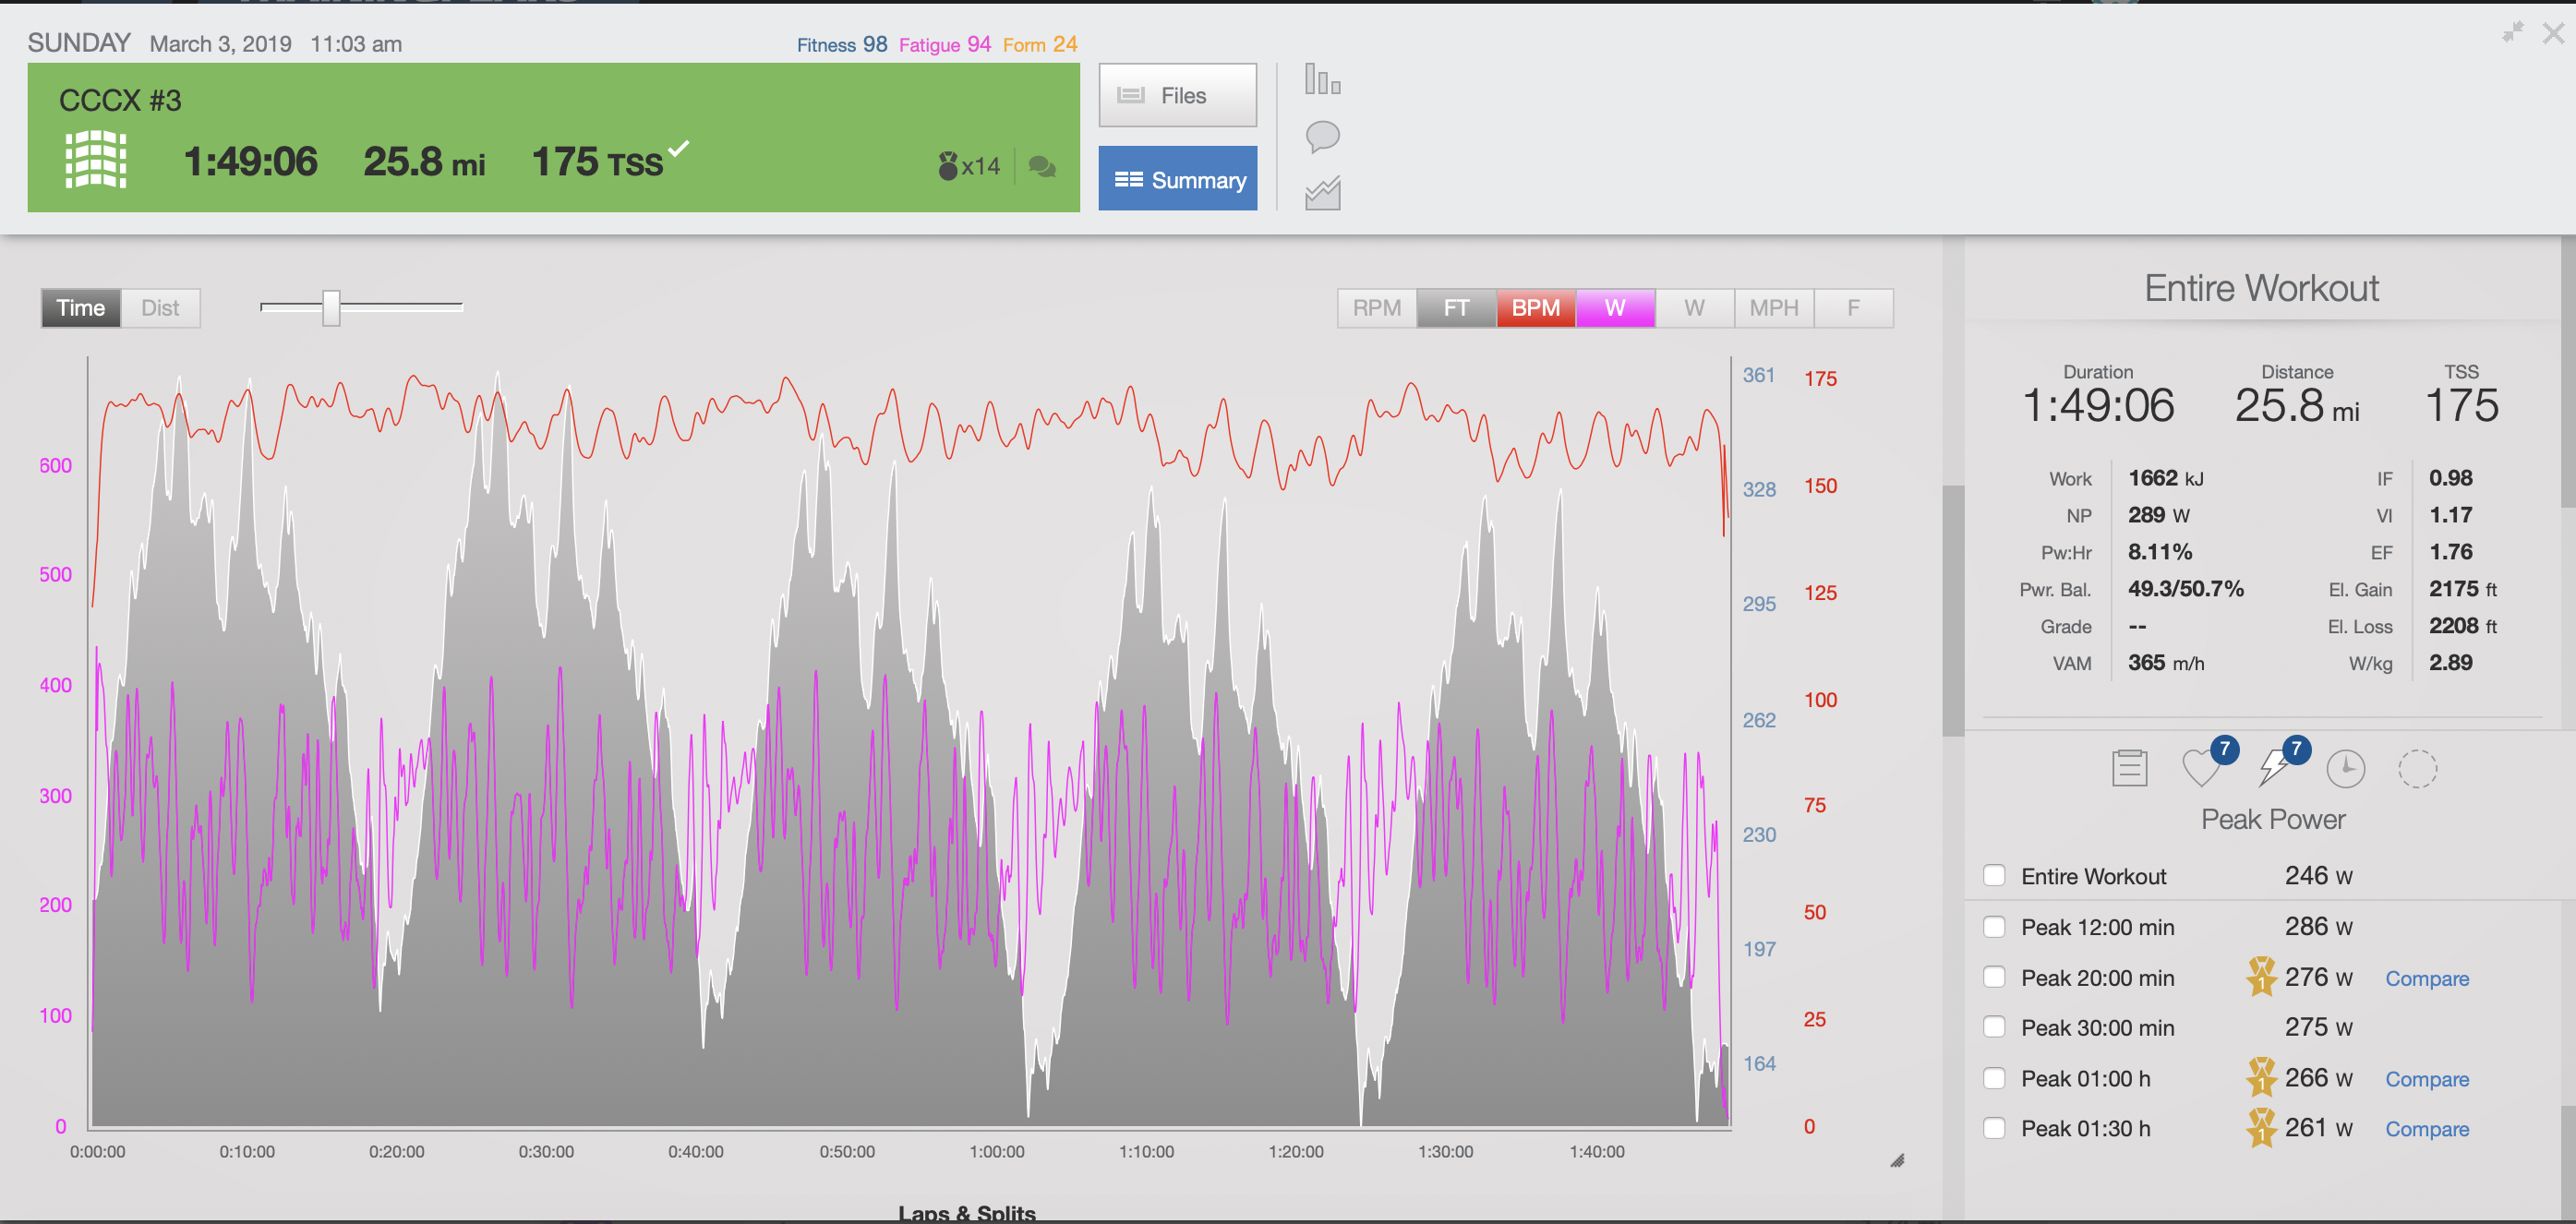Screen dimensions: 2576x1224
Task: Click the chart smoothing slider handle
Action: [x=331, y=308]
